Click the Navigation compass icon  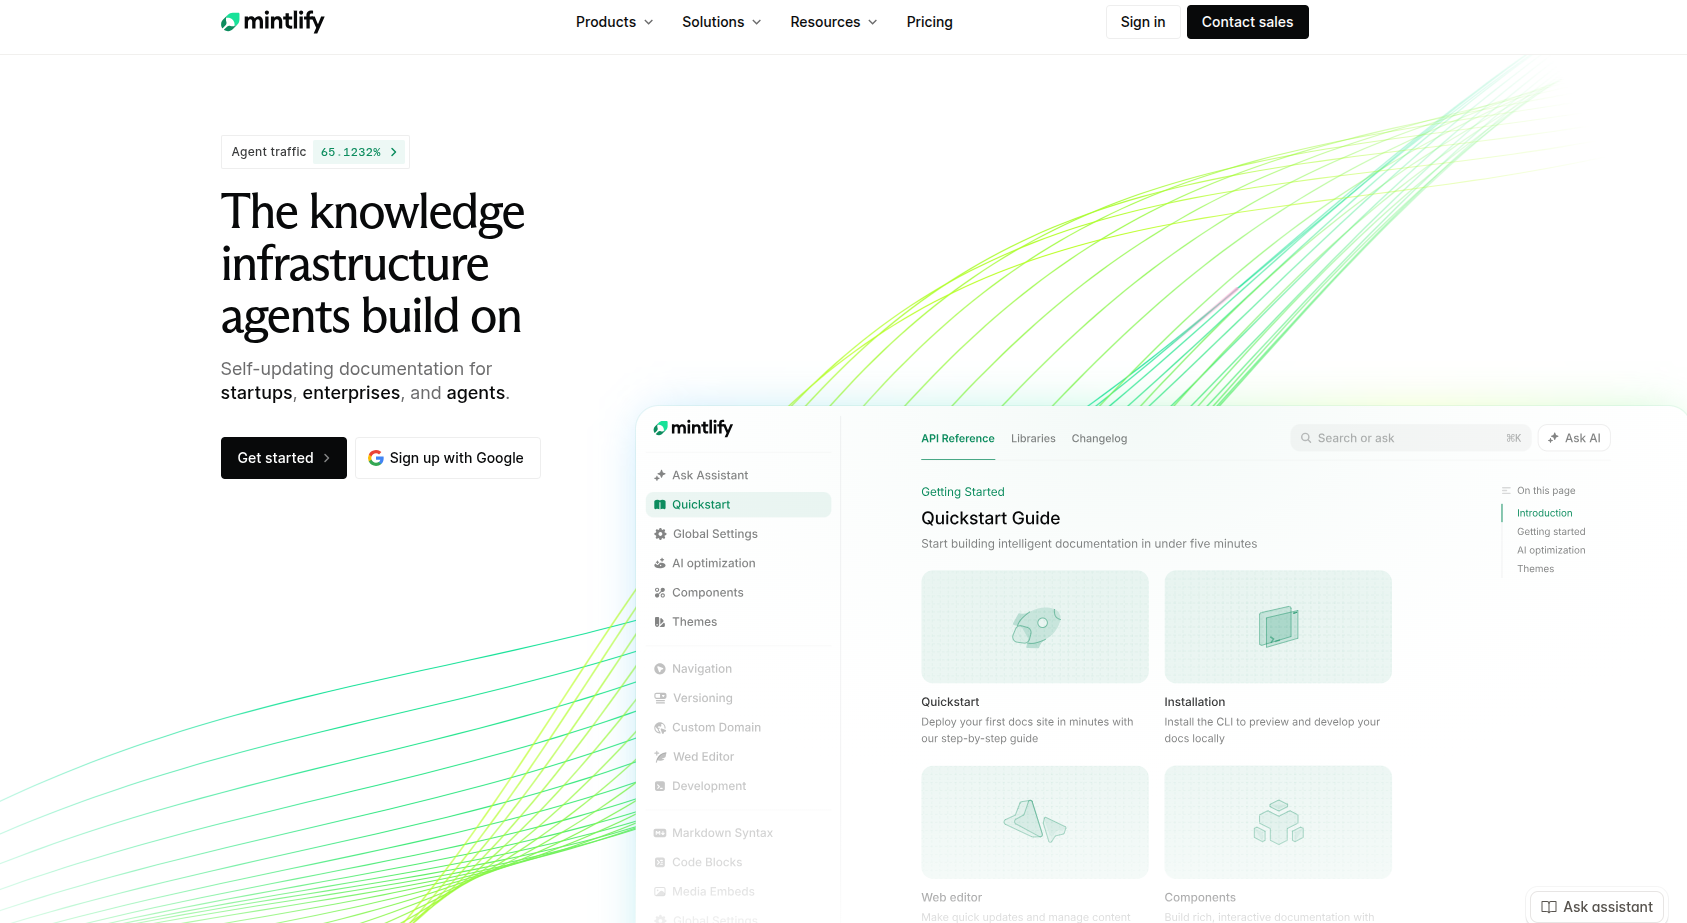click(660, 669)
